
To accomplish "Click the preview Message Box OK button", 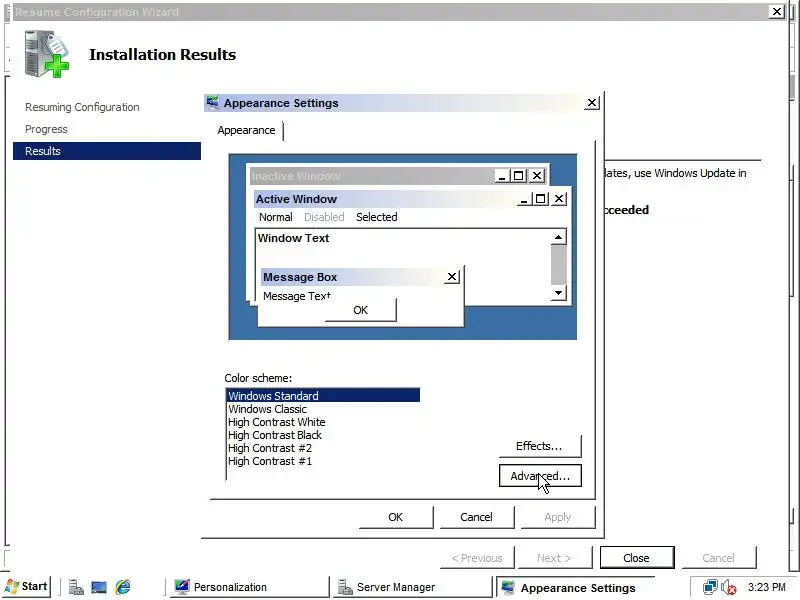I will 360,310.
